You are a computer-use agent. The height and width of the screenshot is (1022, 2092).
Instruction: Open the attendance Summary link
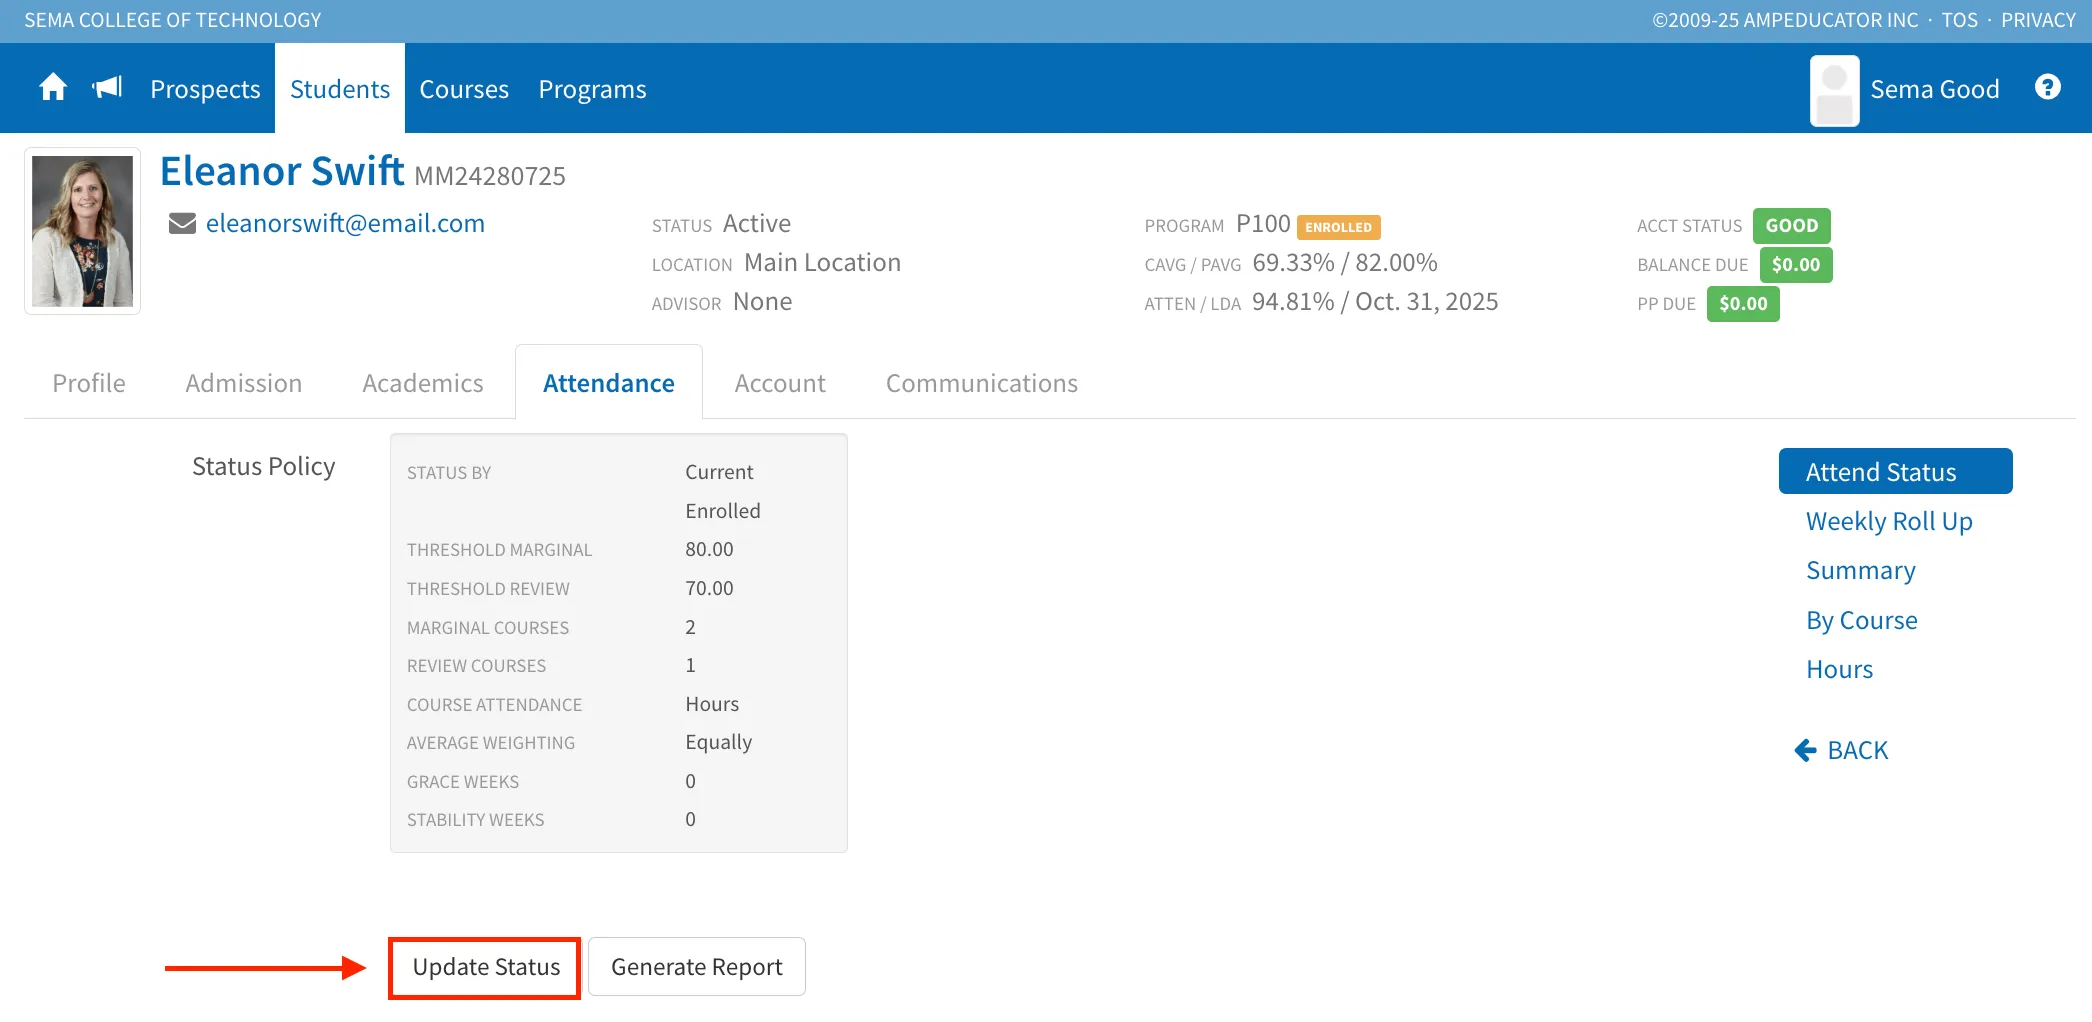(1861, 570)
